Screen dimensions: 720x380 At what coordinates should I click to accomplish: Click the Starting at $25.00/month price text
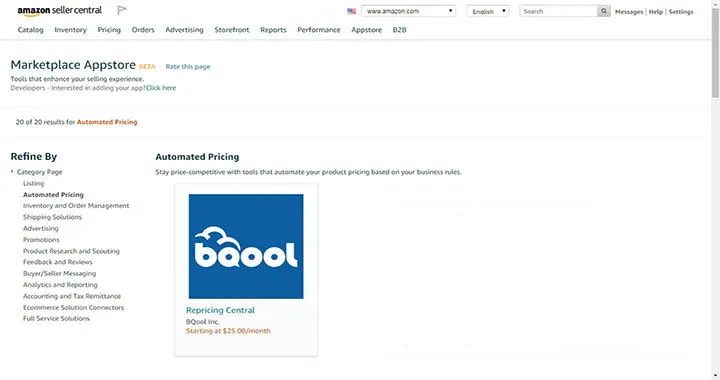(x=228, y=331)
